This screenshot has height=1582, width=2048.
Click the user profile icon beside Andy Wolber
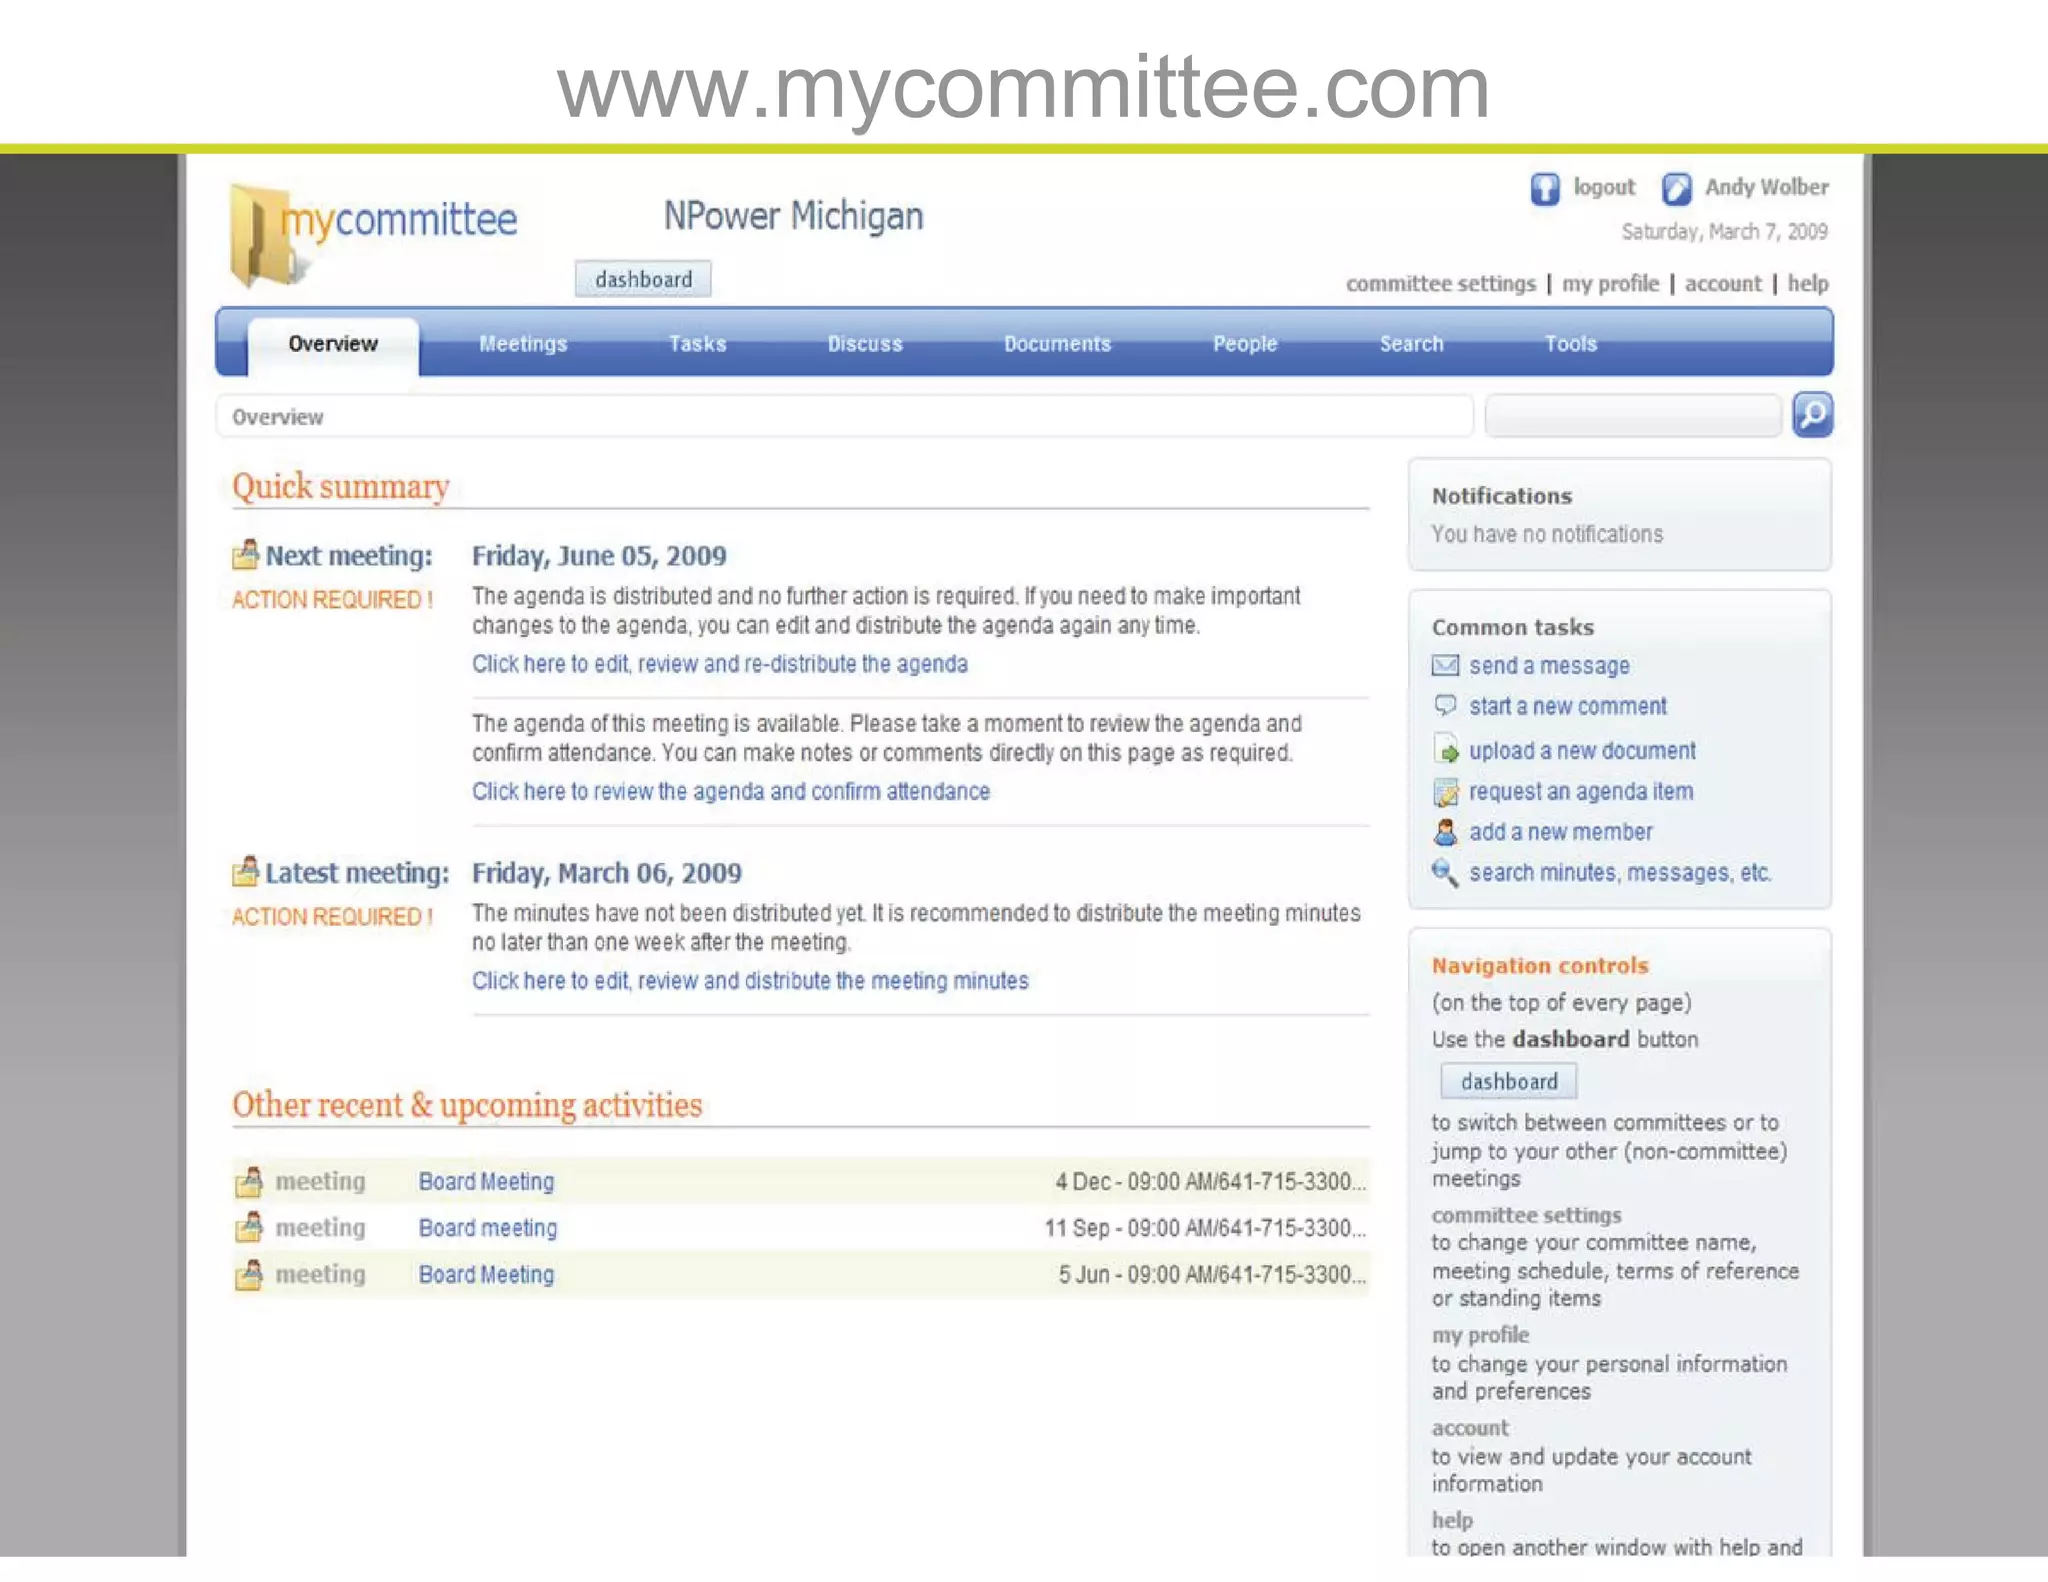[1676, 188]
